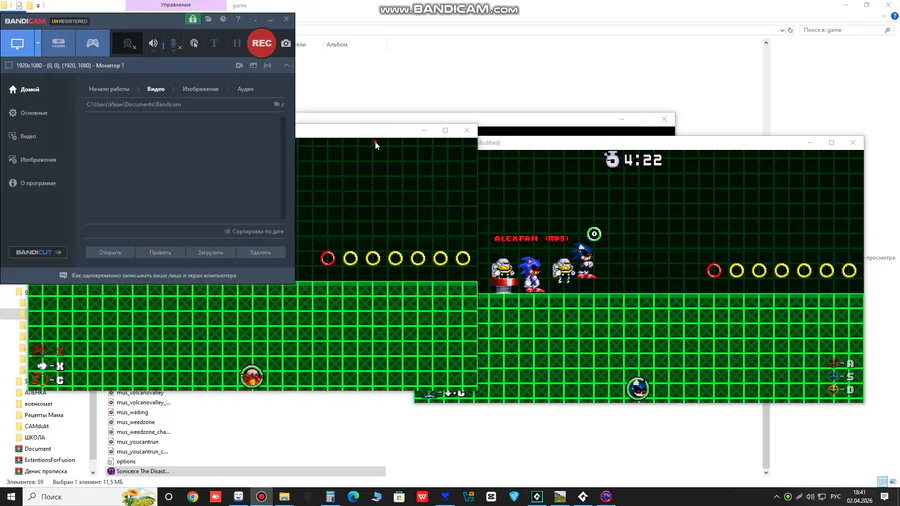Toggle speaker sound recording in Bandicam
The width and height of the screenshot is (900, 506).
153,44
